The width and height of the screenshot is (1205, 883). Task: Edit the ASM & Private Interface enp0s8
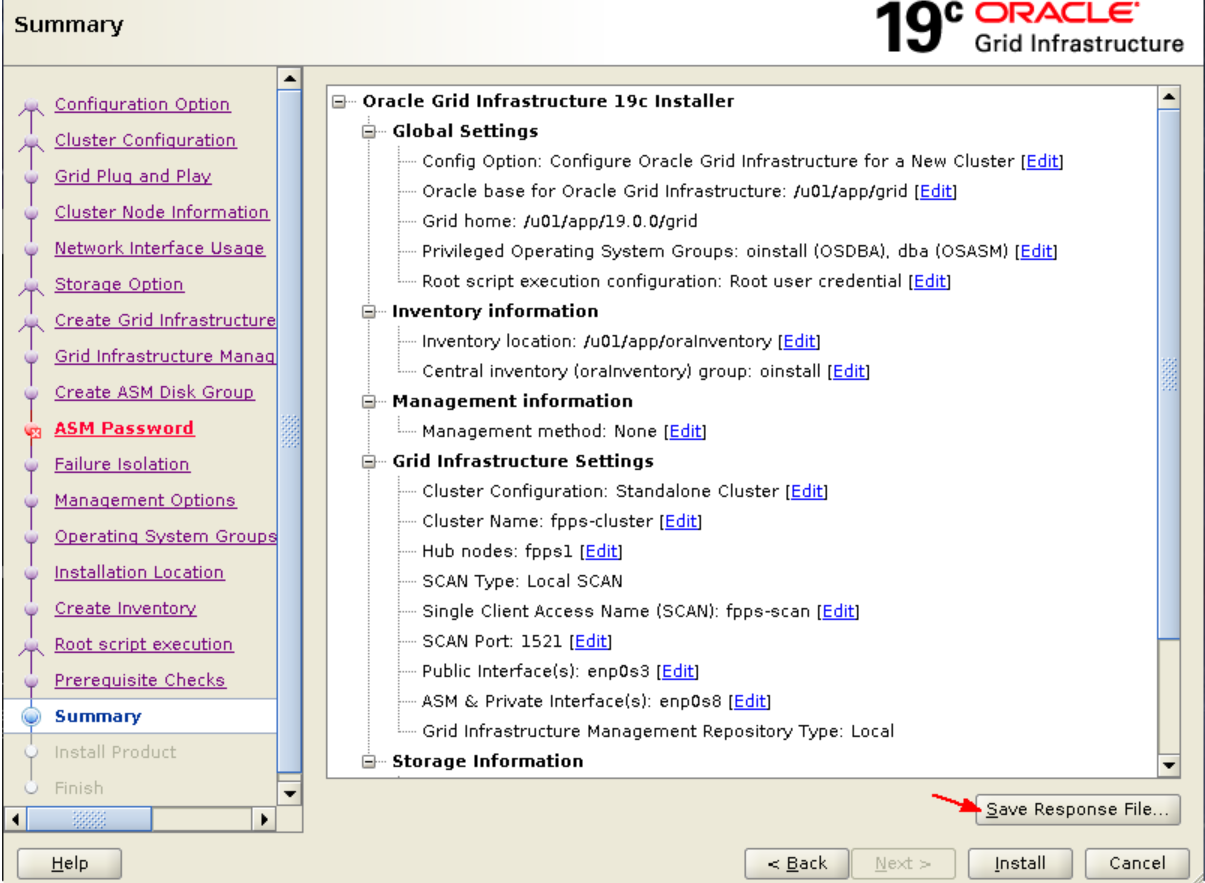coord(750,701)
